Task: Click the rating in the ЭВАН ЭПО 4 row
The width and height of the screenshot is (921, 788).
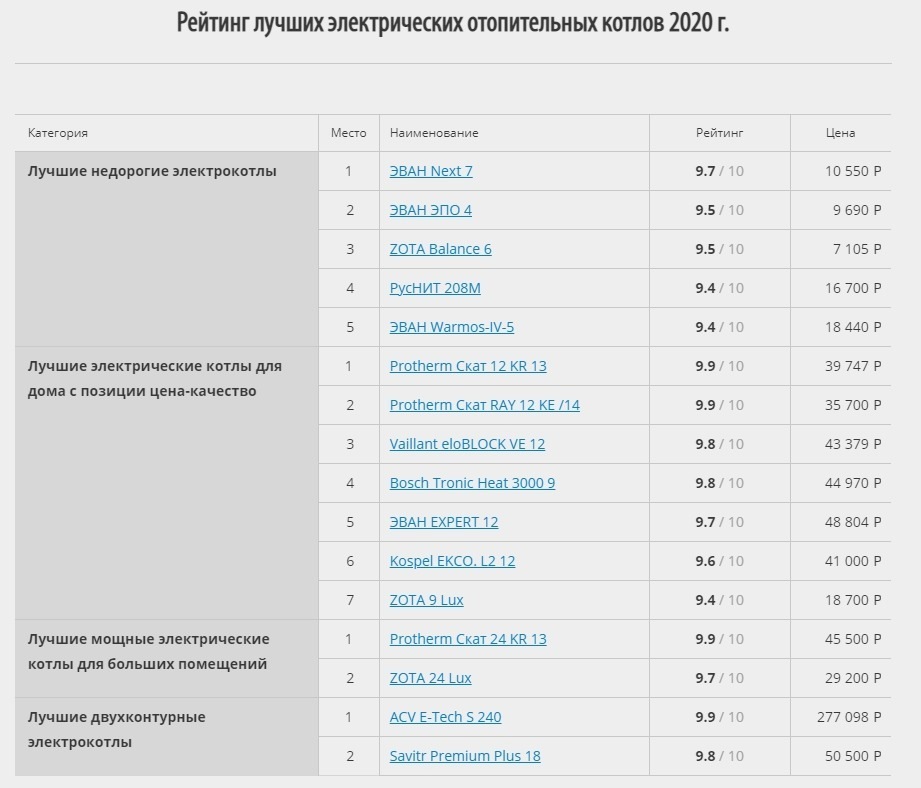Action: 720,210
